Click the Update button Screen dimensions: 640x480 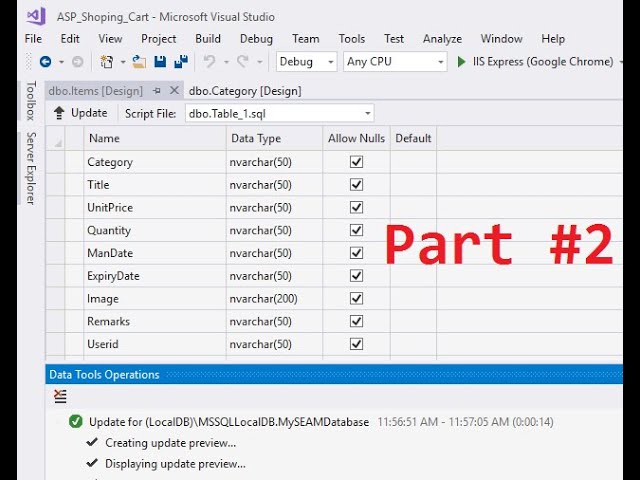tap(81, 113)
